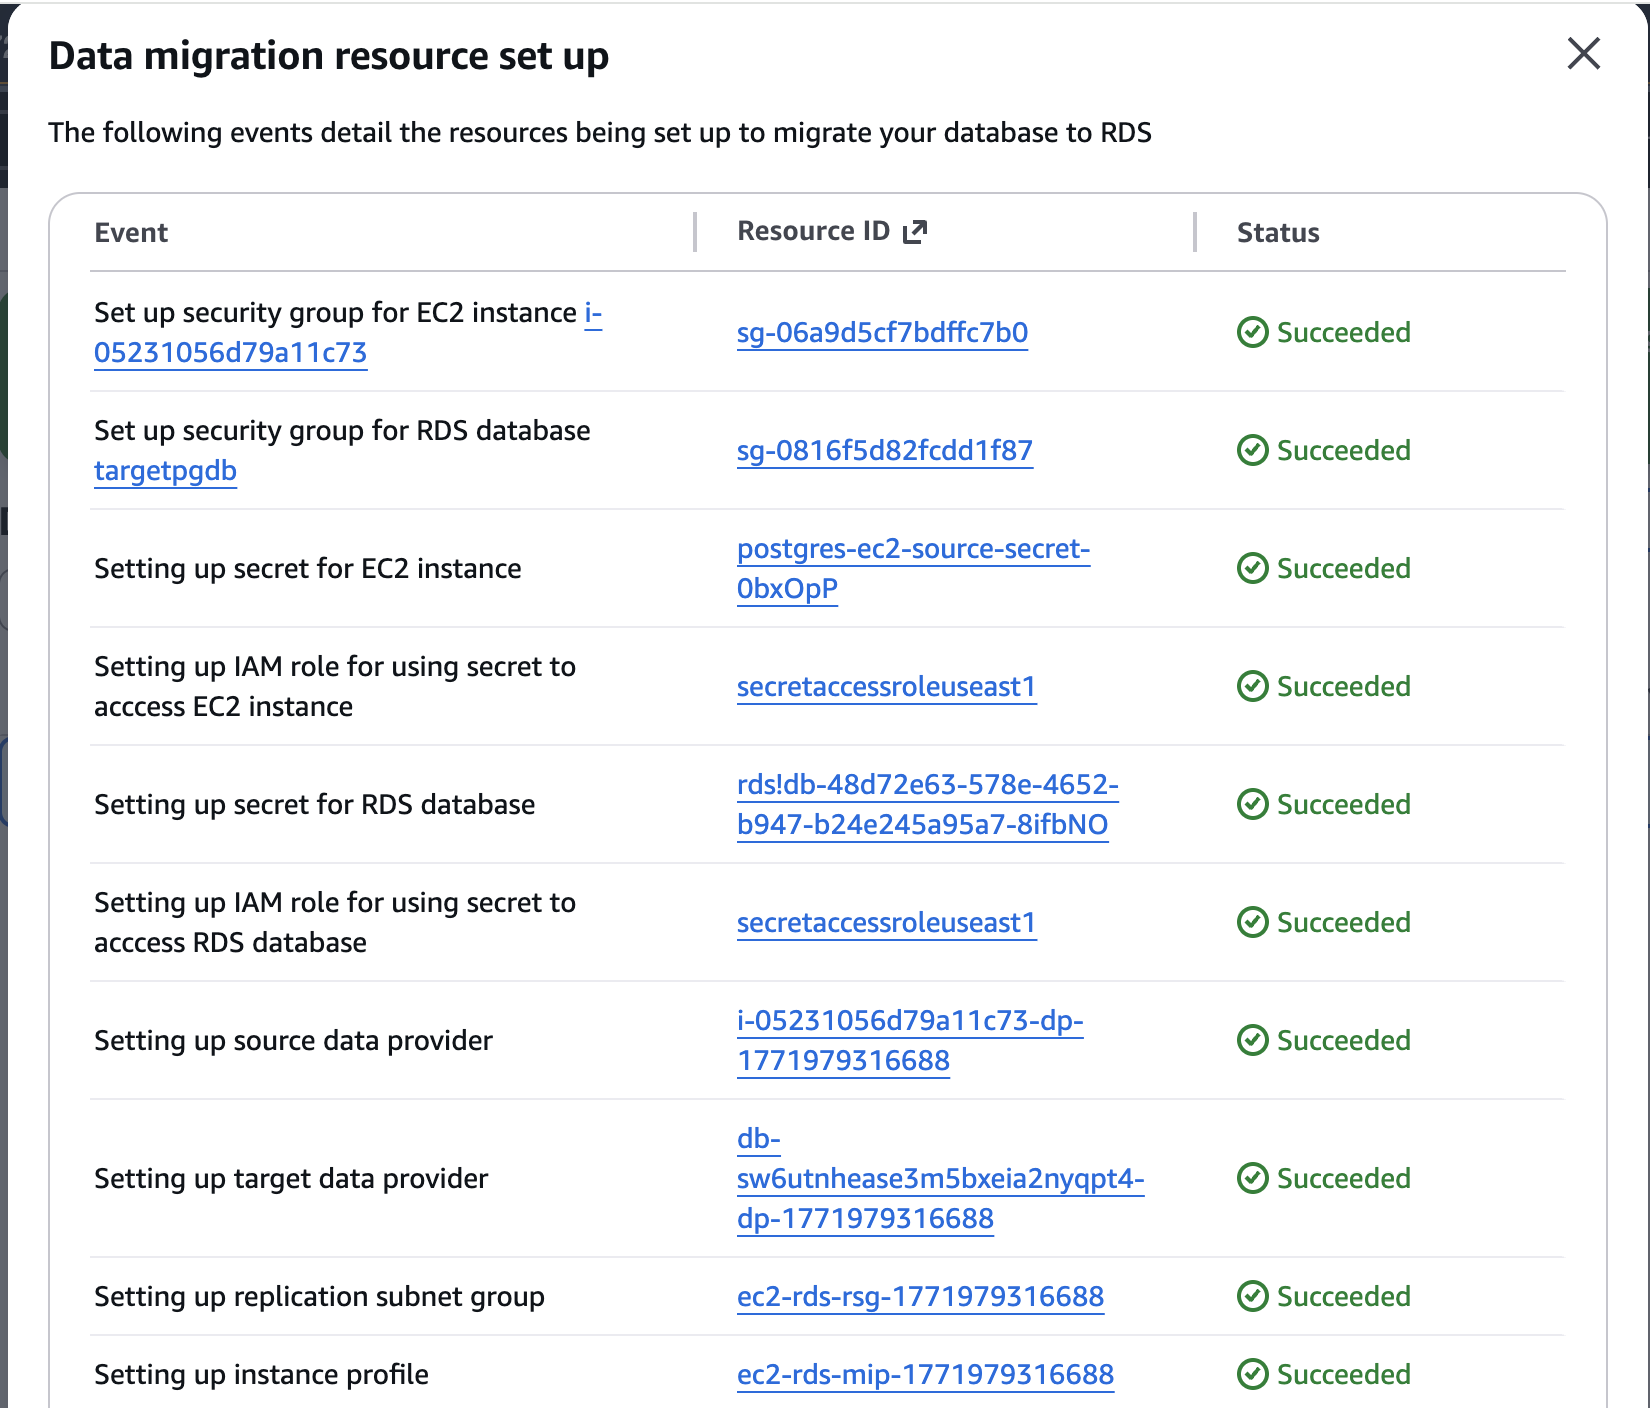Click the Event column header

pos(131,233)
